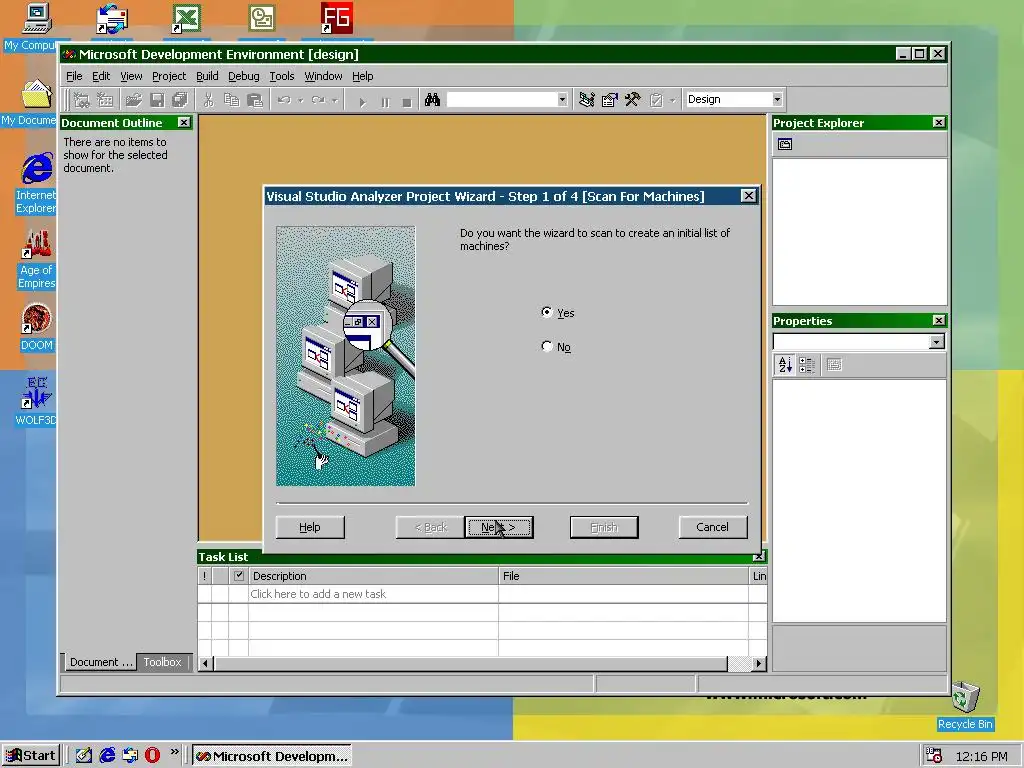Image resolution: width=1024 pixels, height=768 pixels.
Task: Expand the Redo history dropdown arrow
Action: point(334,101)
